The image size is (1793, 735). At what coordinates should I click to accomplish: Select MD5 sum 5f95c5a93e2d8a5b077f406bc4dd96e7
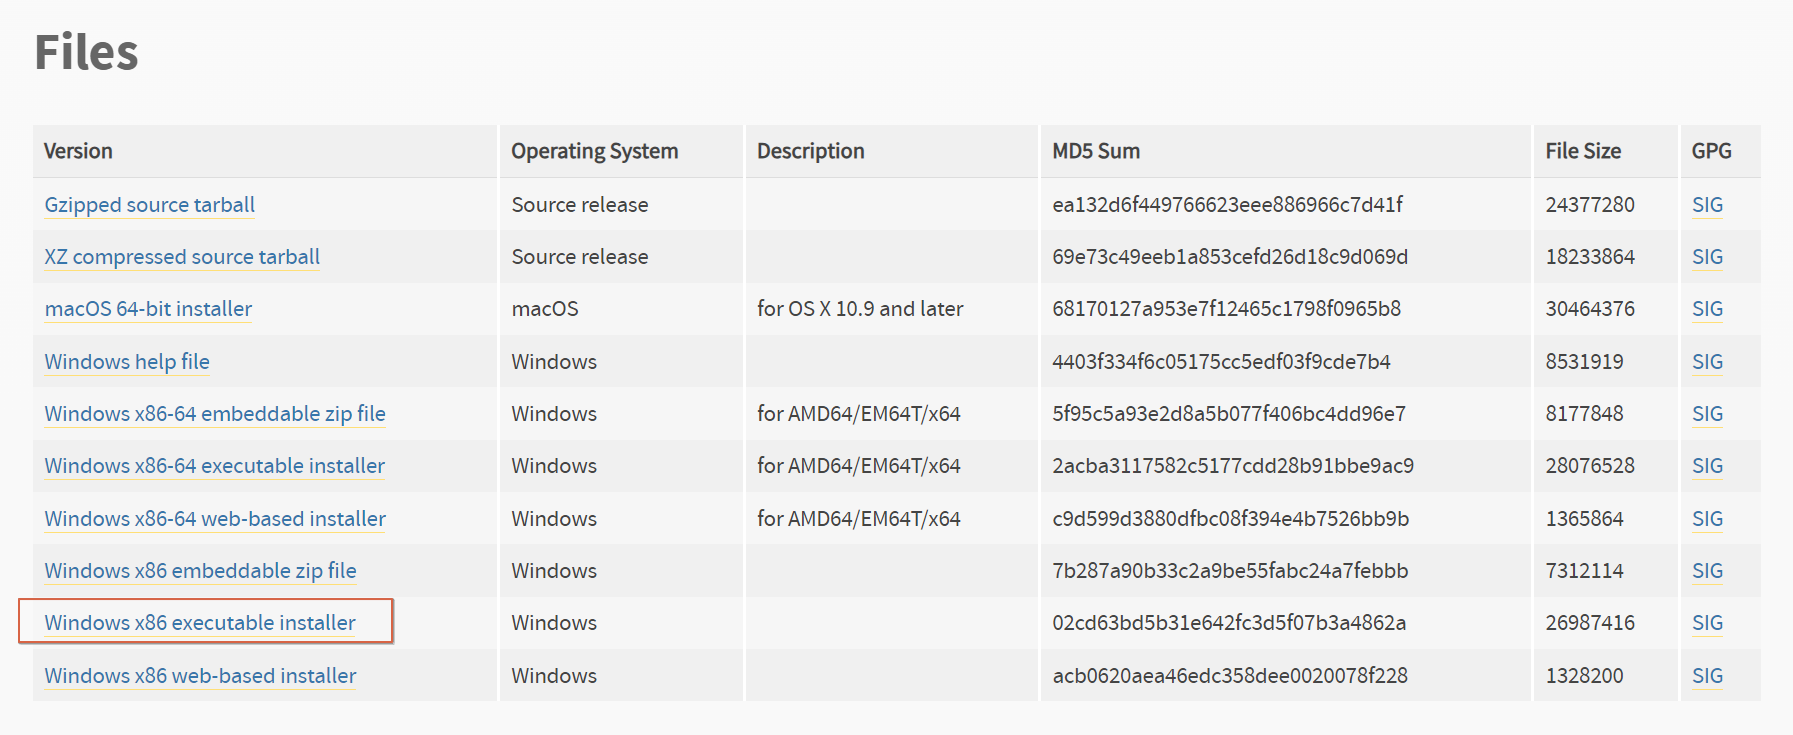tap(1229, 414)
